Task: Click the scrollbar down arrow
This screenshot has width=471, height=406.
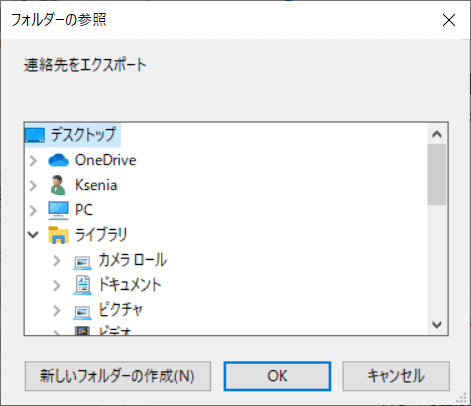Action: [437, 325]
